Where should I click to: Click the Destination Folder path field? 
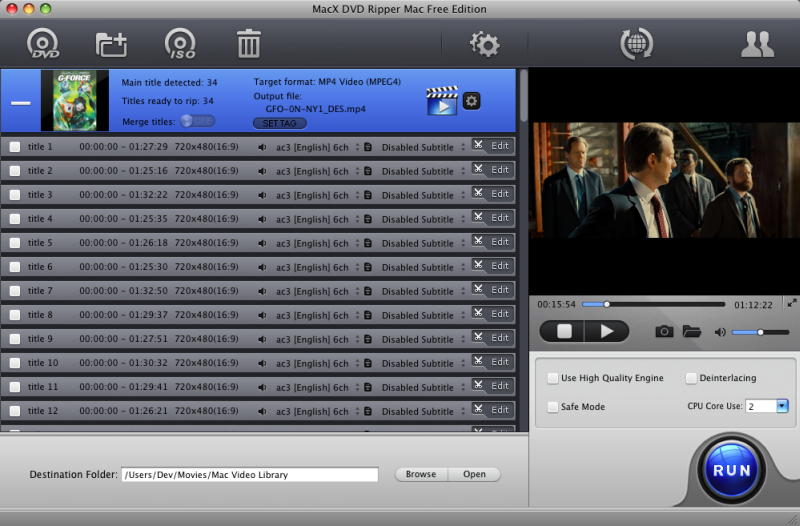tap(249, 475)
